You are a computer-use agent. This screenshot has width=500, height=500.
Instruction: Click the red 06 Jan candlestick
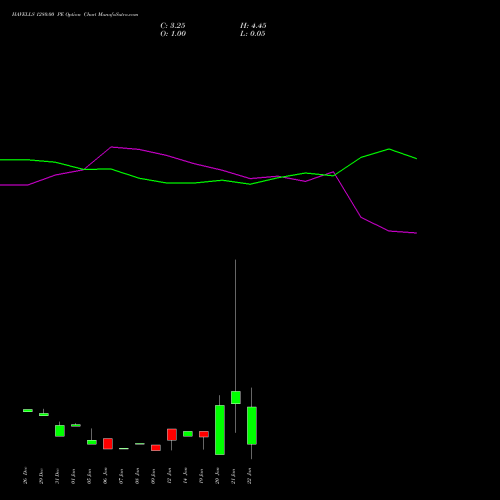108,444
